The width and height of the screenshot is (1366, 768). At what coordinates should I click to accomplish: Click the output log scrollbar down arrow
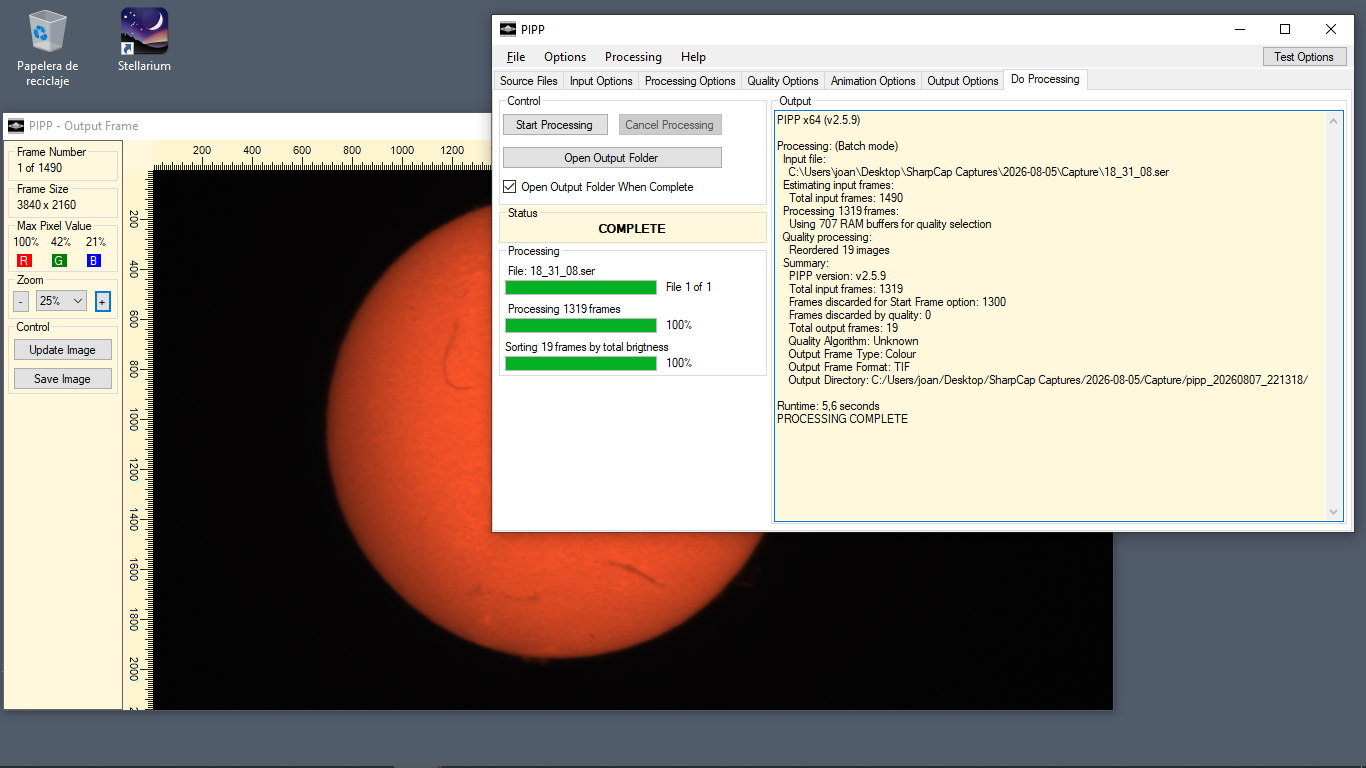click(1334, 512)
